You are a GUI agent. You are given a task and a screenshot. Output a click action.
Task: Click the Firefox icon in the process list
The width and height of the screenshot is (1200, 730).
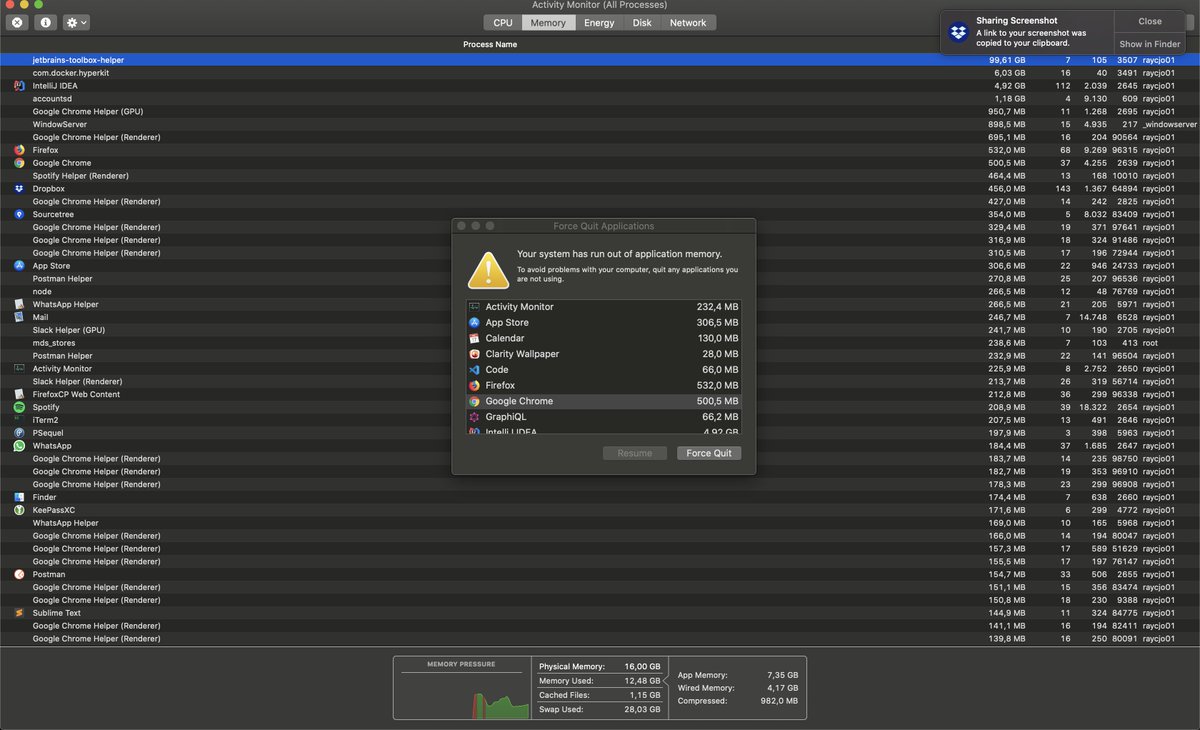[19, 150]
